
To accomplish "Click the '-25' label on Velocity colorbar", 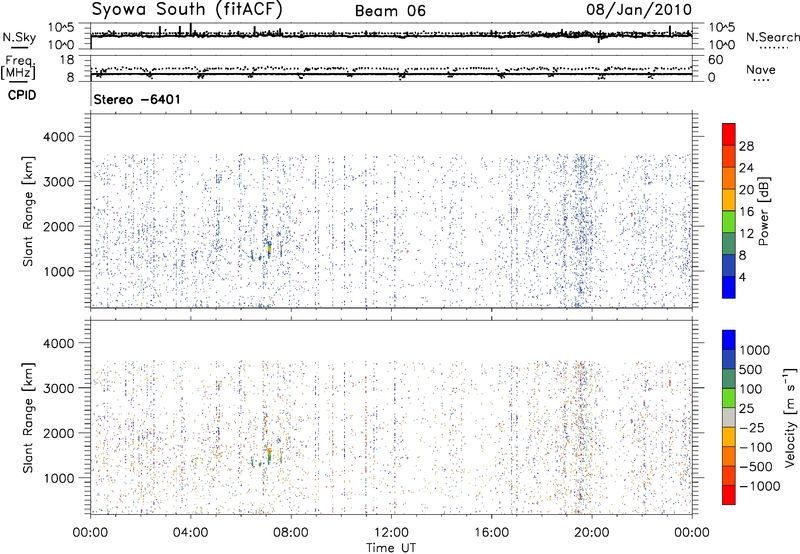I will pyautogui.click(x=754, y=427).
